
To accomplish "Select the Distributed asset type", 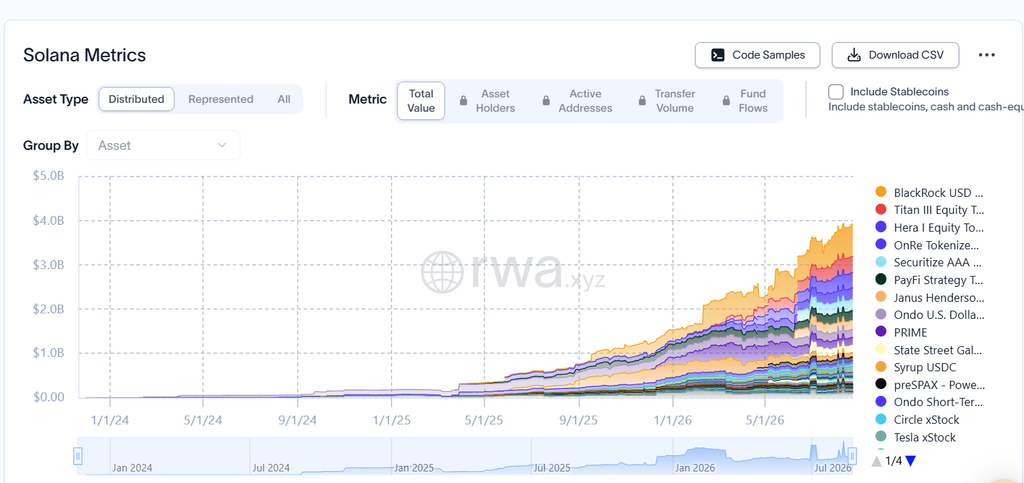I will pyautogui.click(x=136, y=99).
